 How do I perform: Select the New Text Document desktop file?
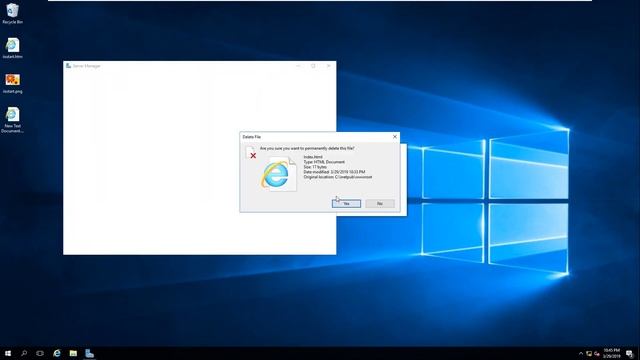coord(12,120)
